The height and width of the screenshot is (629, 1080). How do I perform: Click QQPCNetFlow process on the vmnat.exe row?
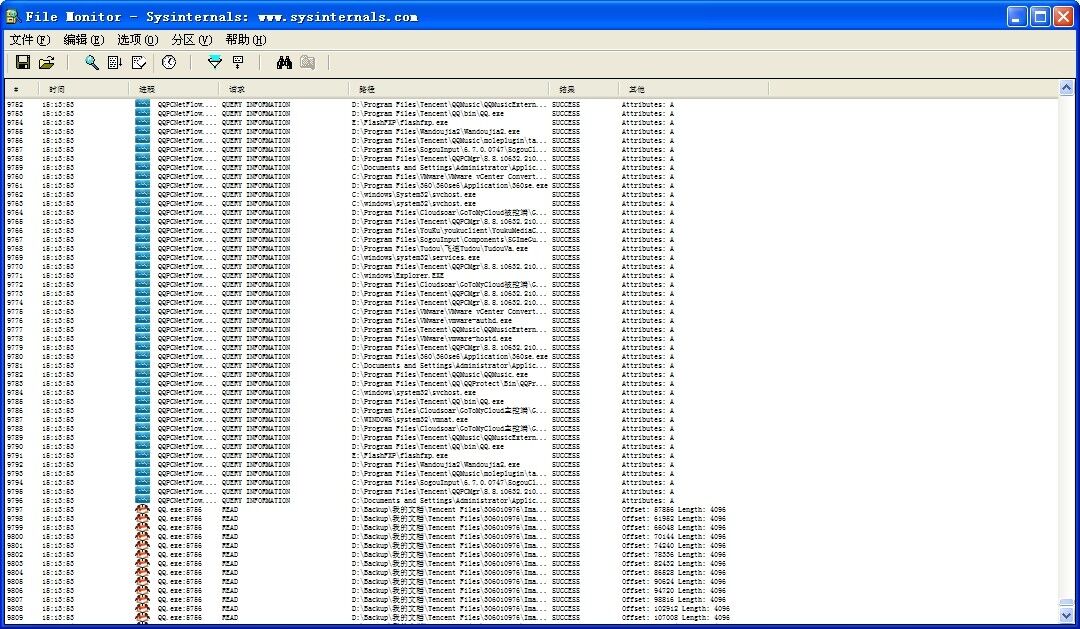[187, 420]
